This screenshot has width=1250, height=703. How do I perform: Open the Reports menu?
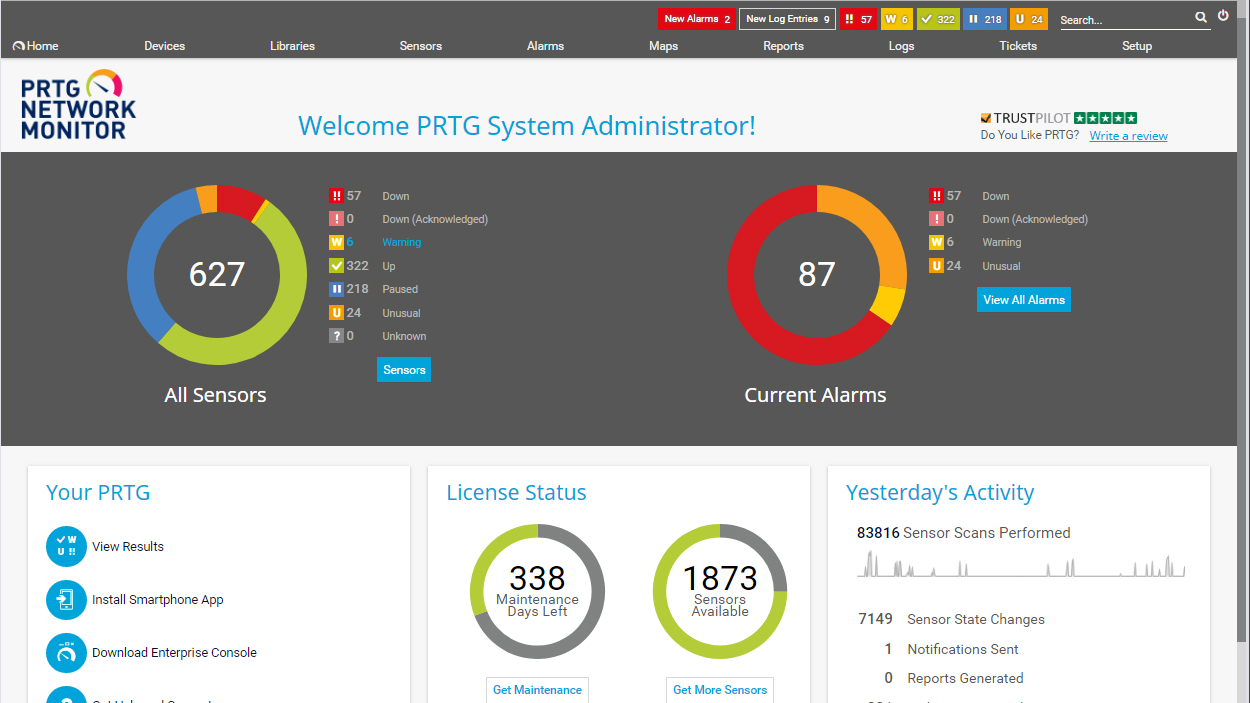click(783, 46)
